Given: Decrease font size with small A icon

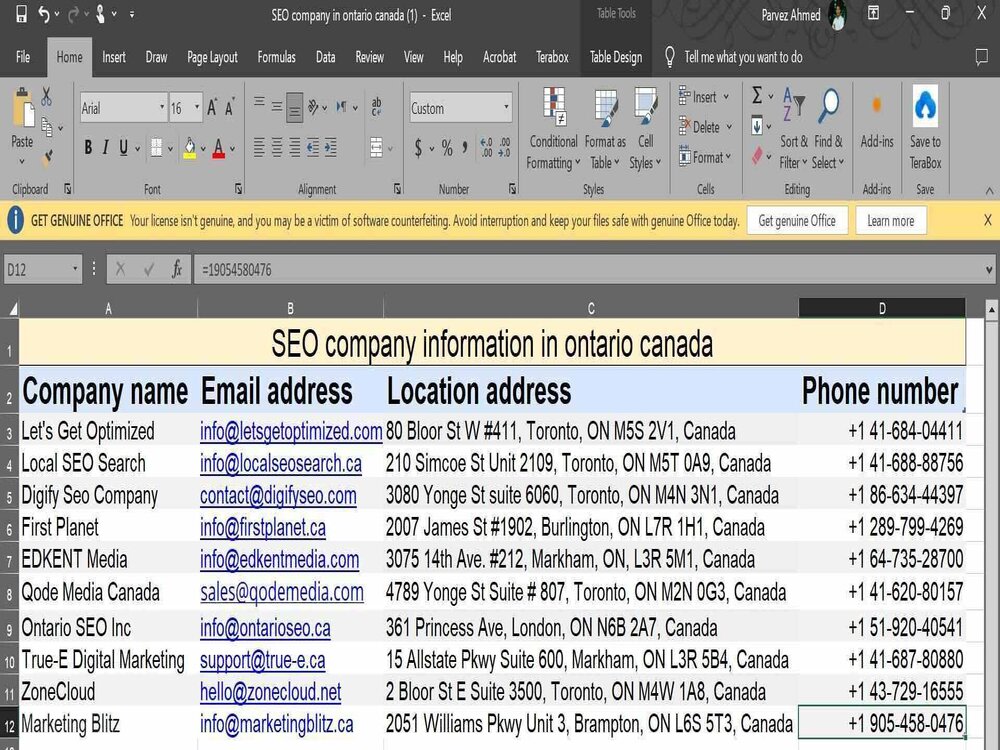Looking at the screenshot, I should 229,108.
